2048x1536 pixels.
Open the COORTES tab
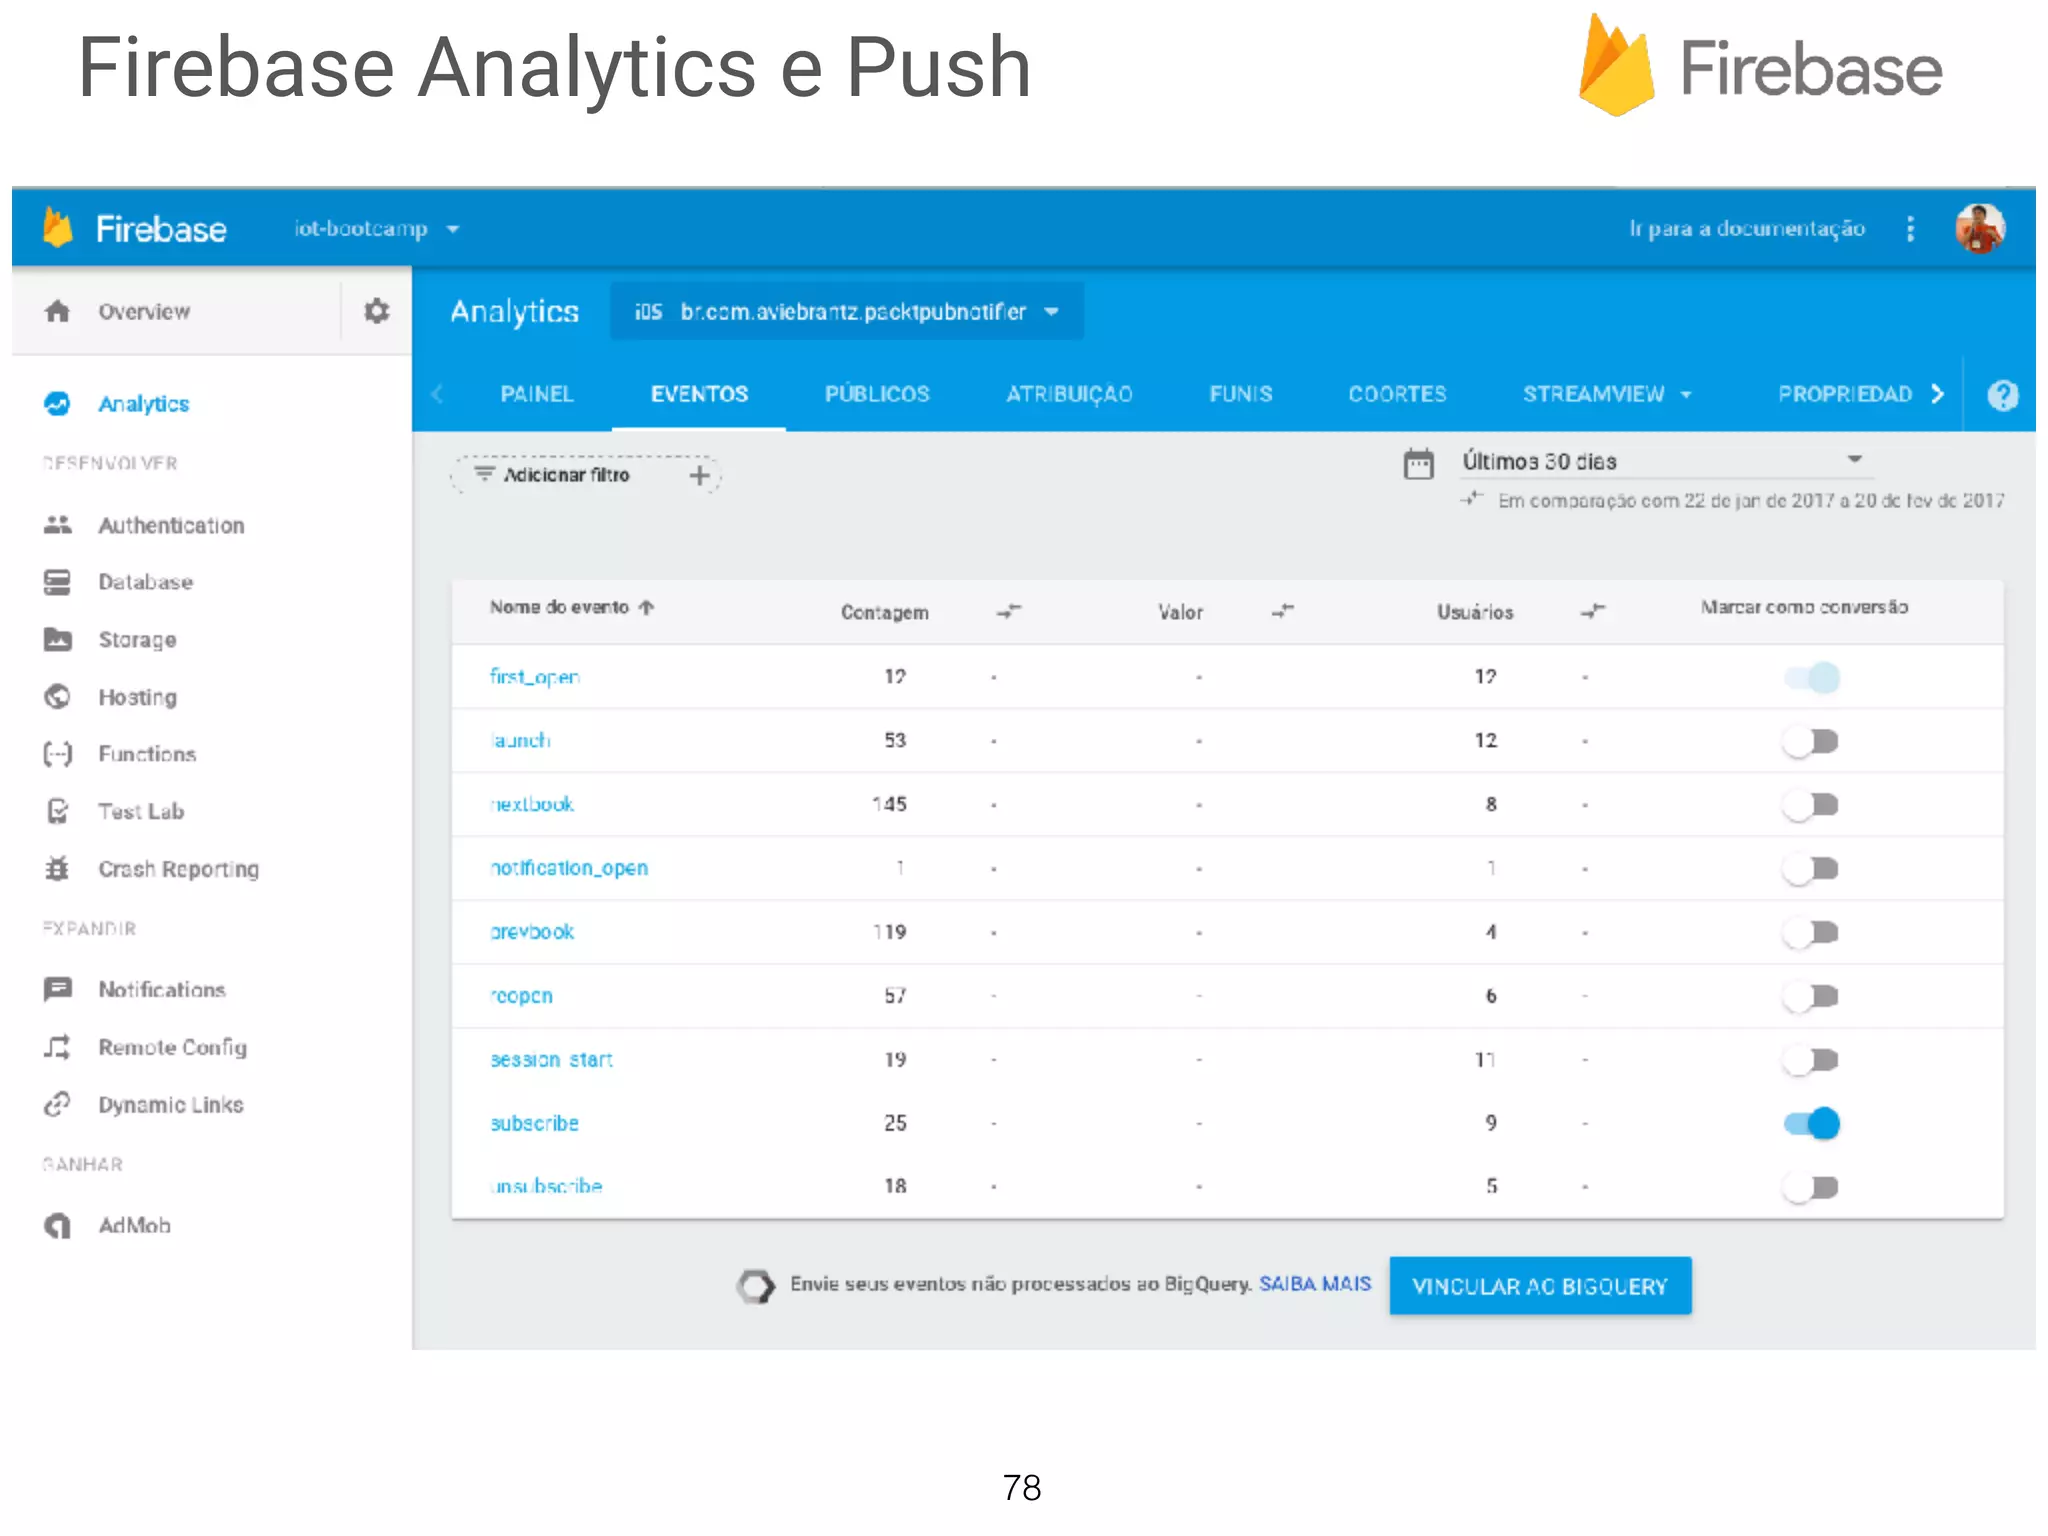point(1397,394)
